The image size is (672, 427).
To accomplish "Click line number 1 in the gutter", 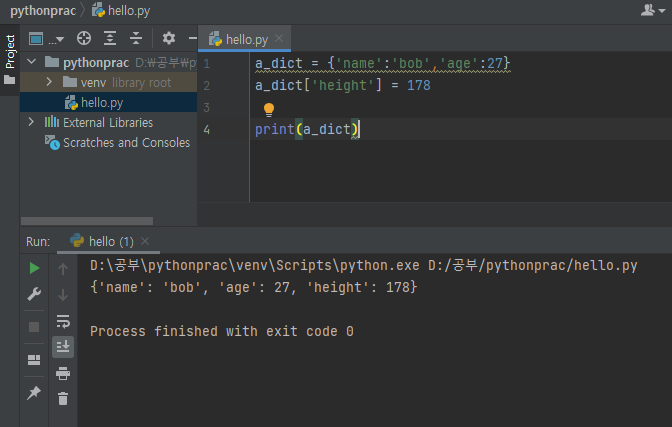I will 207,64.
